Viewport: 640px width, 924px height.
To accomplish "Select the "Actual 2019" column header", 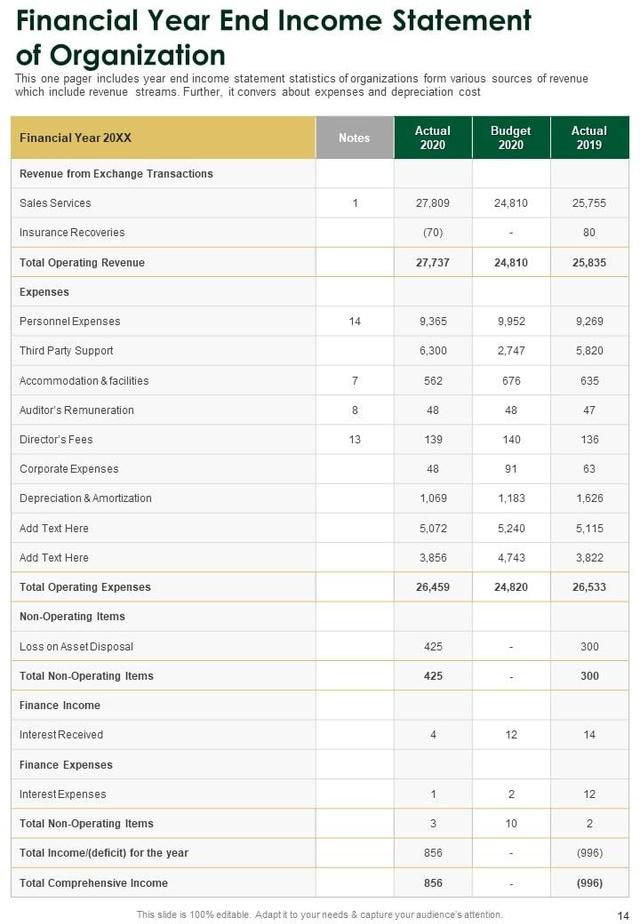I will coord(589,138).
